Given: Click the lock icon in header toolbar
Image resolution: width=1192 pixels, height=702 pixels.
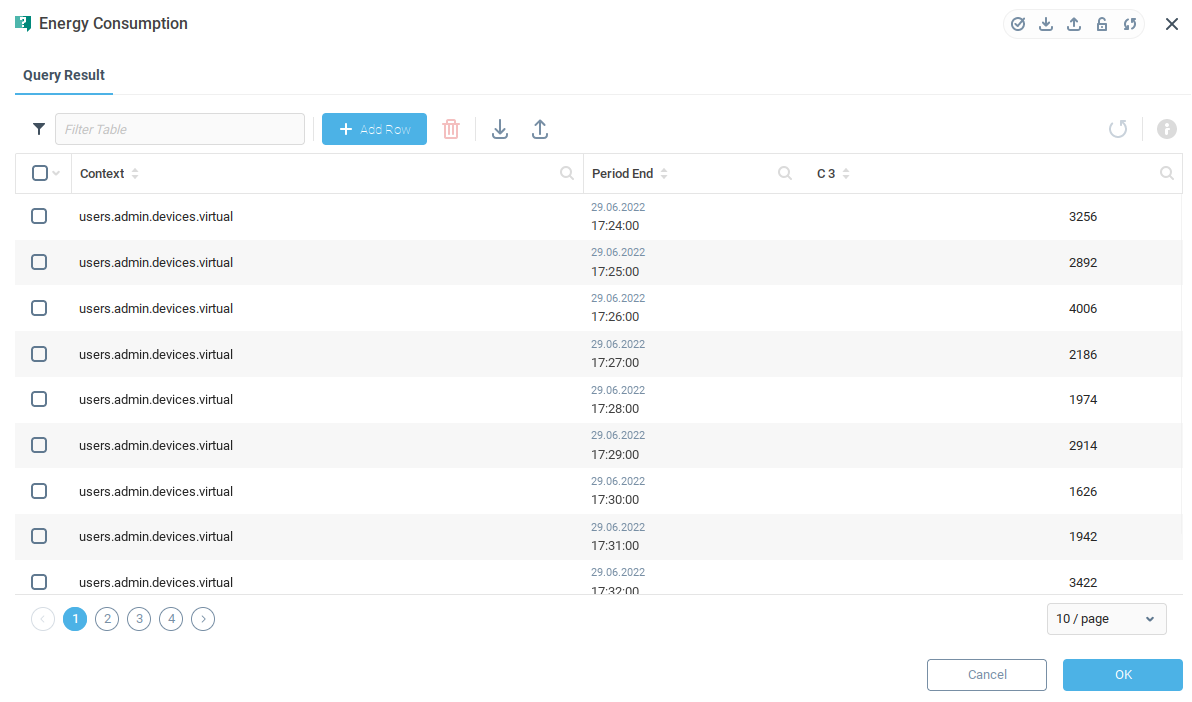Looking at the screenshot, I should point(1102,24).
